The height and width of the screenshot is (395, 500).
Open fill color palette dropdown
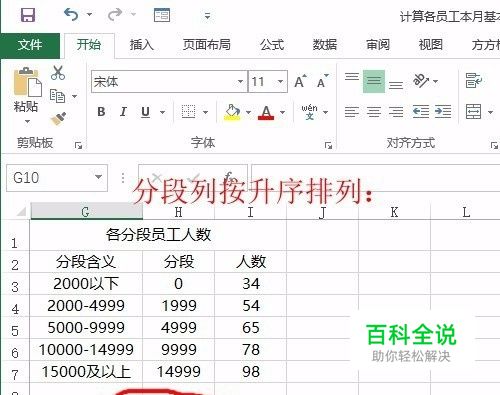(248, 112)
